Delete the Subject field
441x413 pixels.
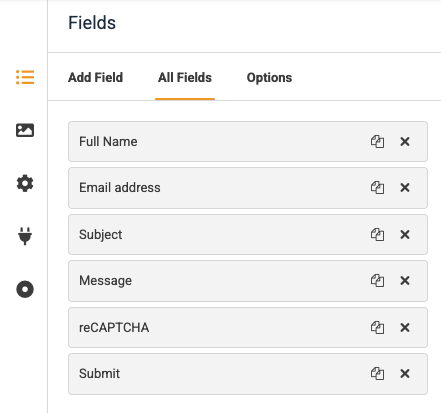[405, 235]
